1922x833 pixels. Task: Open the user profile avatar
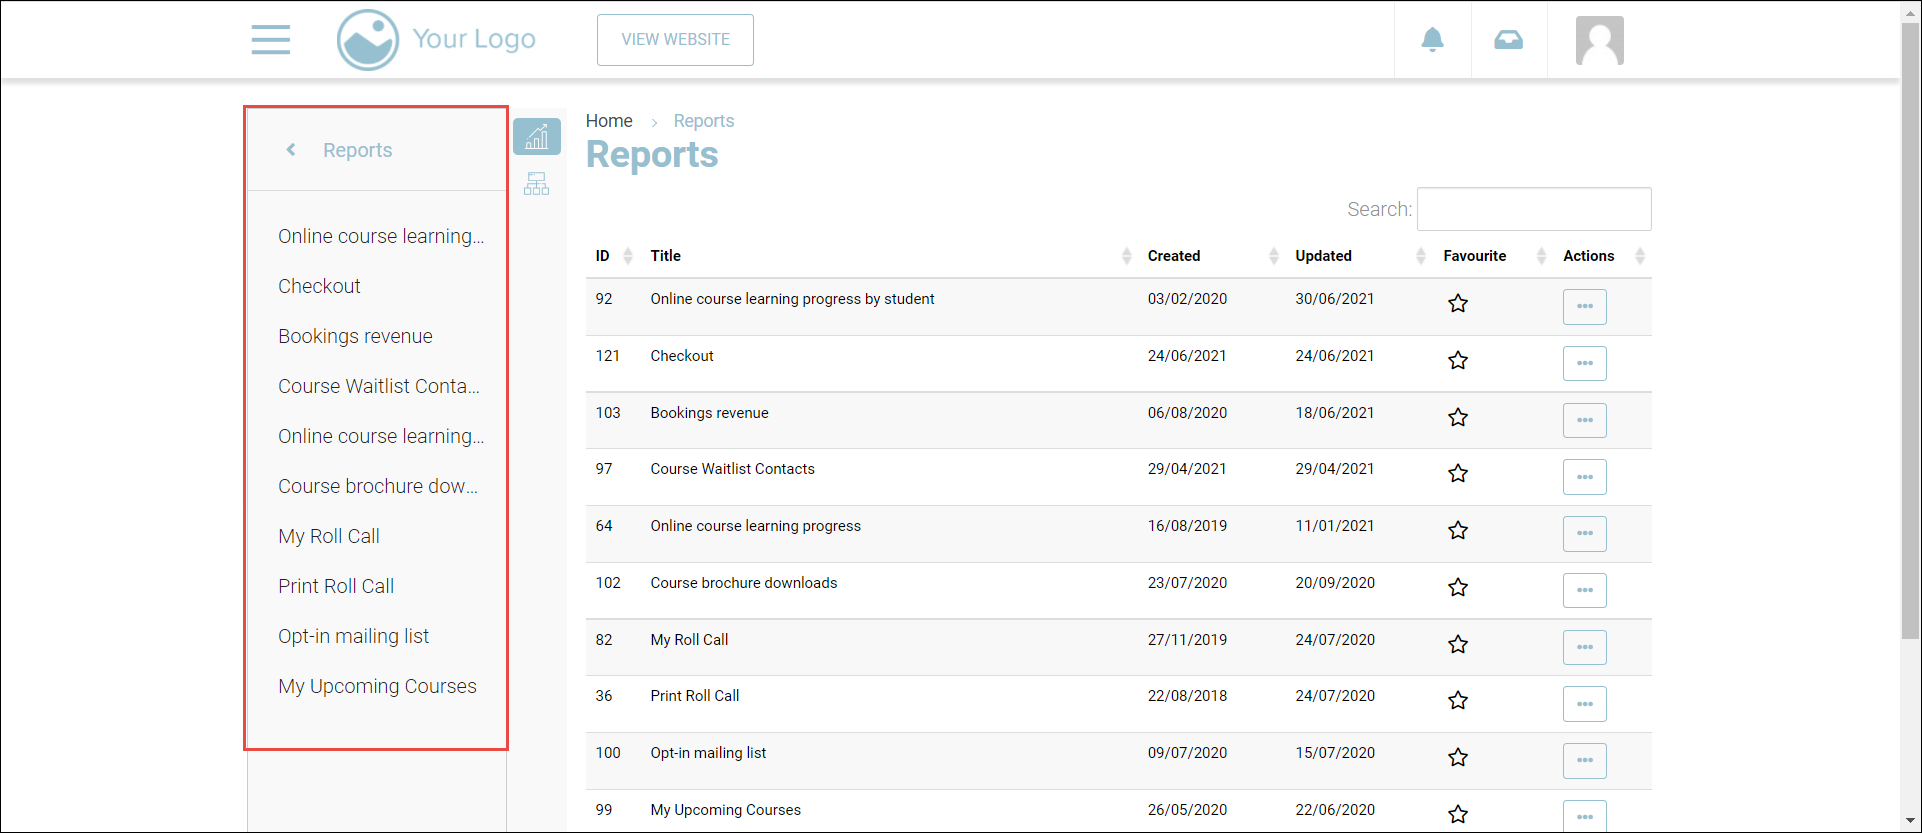point(1599,41)
